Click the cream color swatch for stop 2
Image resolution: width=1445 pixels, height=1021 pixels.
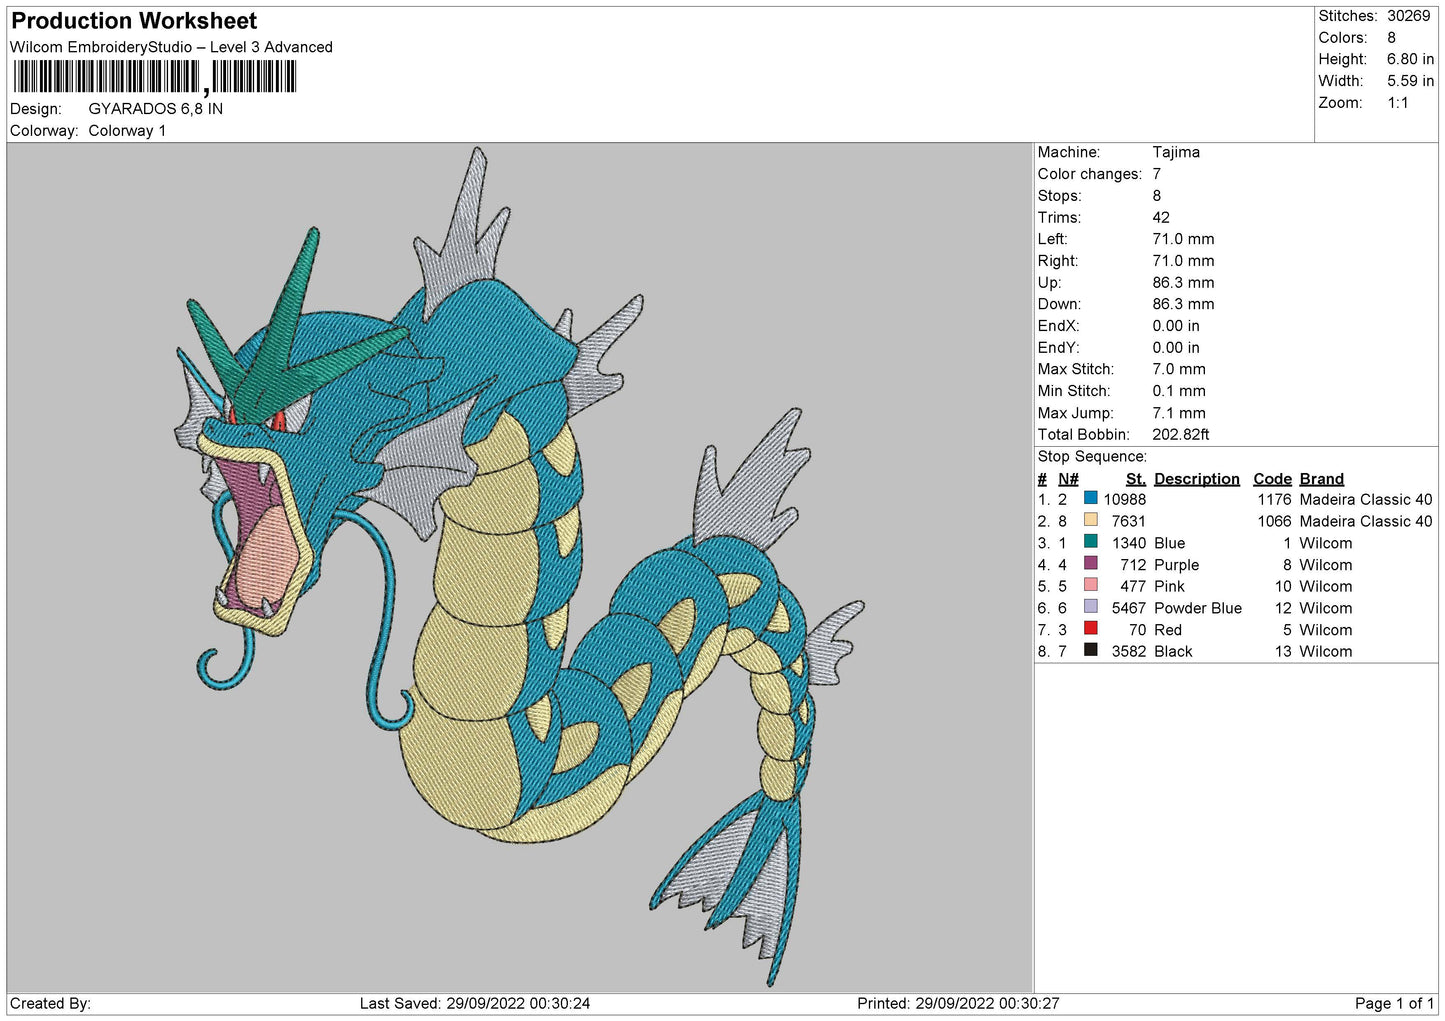[x=1090, y=520]
